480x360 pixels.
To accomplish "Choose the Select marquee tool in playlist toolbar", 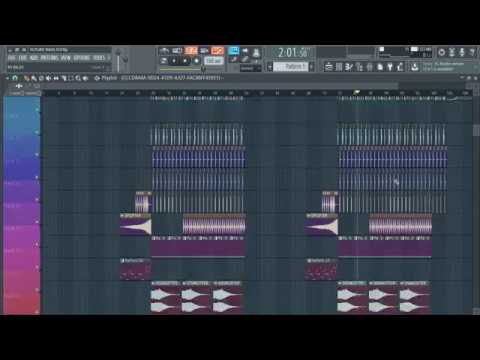I will (70, 78).
